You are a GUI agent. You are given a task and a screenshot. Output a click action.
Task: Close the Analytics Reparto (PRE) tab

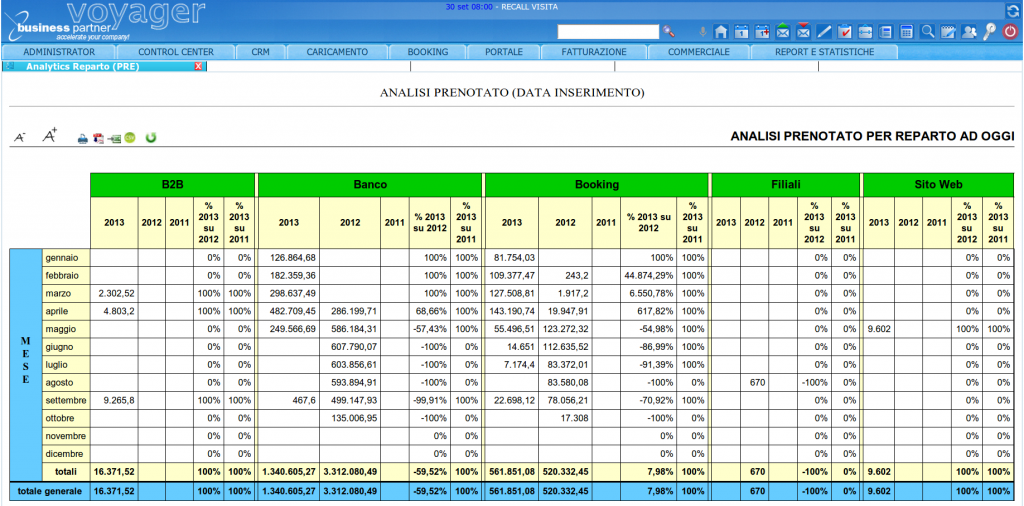pyautogui.click(x=199, y=67)
